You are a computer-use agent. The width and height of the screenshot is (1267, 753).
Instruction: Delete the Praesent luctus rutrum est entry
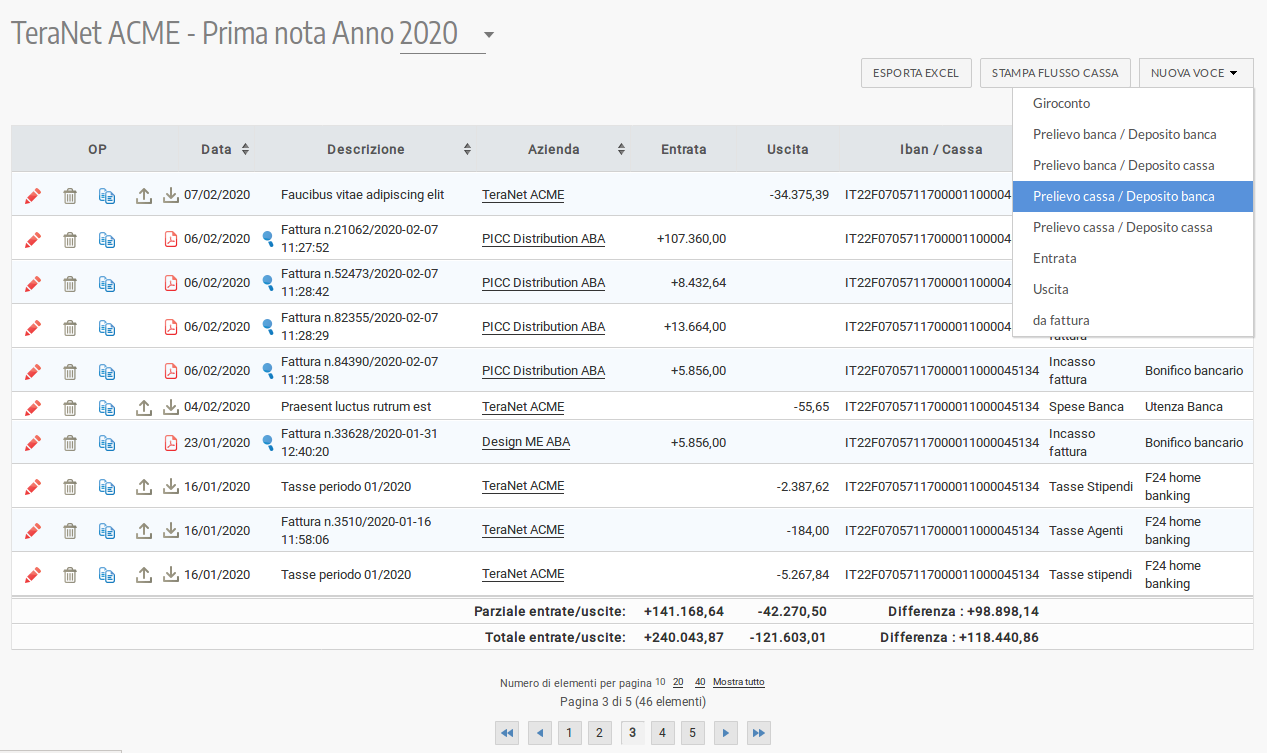pos(70,407)
